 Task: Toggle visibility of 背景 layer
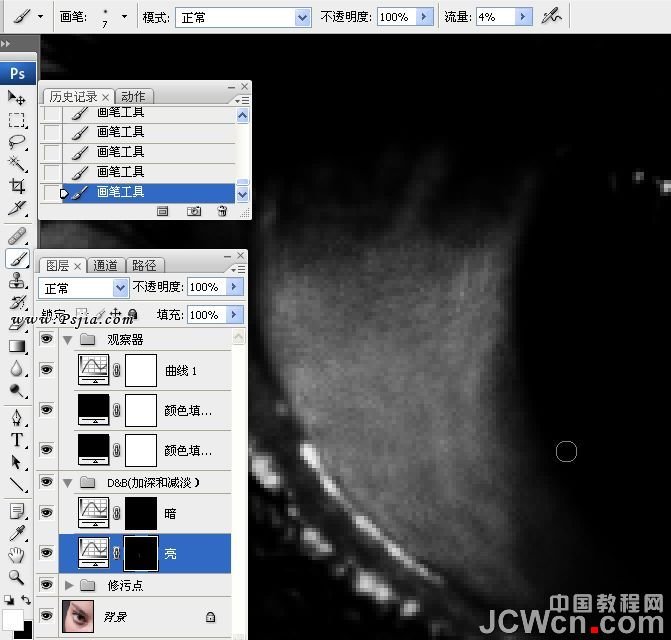[46, 617]
